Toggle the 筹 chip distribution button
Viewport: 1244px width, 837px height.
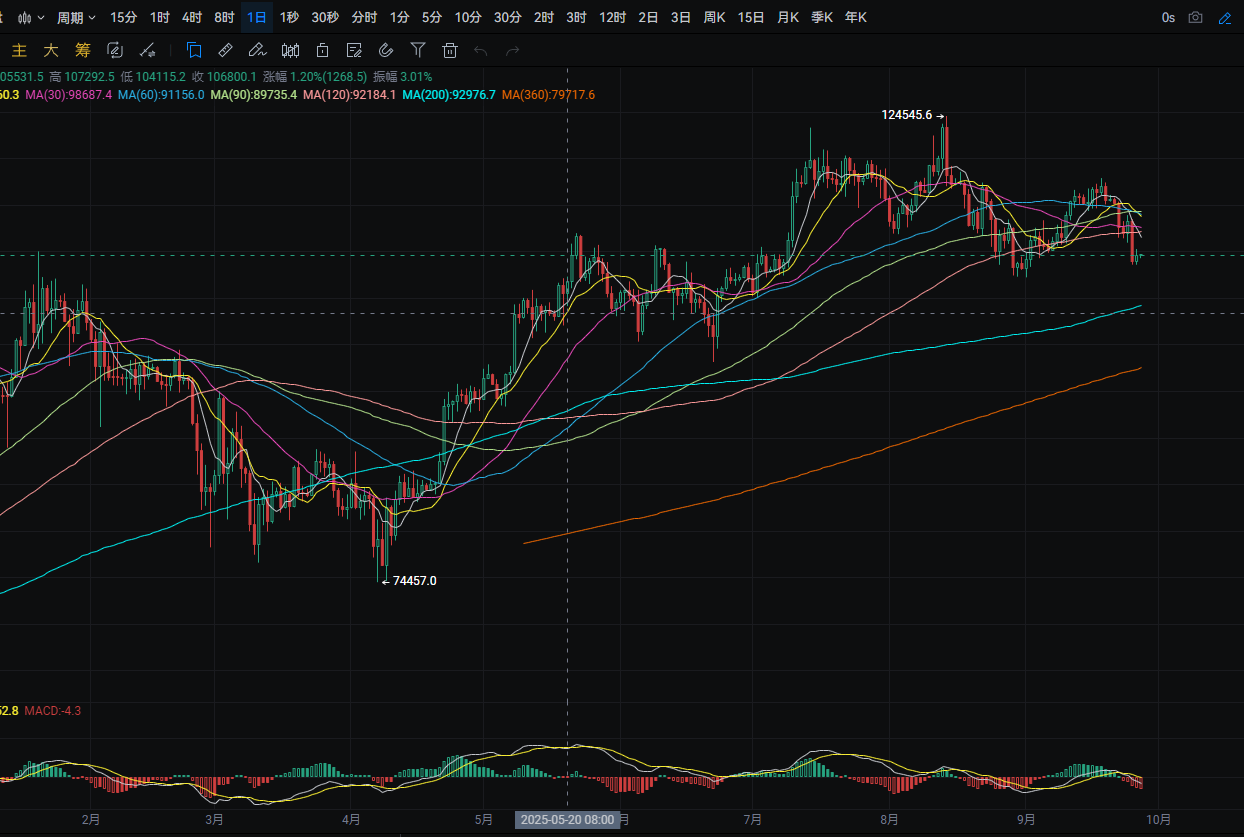click(83, 50)
